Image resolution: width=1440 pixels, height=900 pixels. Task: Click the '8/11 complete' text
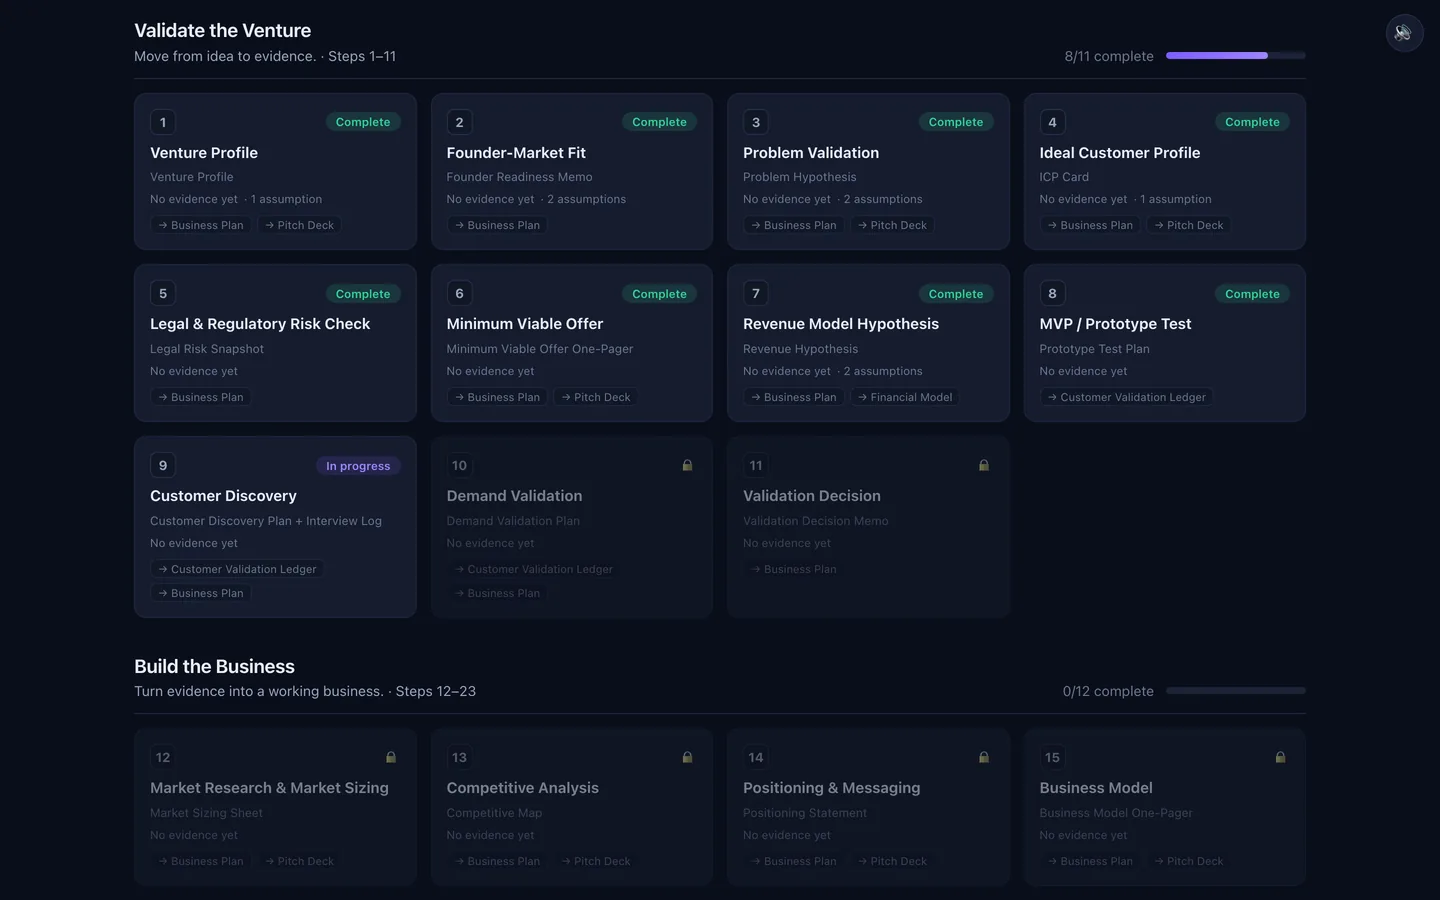coord(1109,56)
